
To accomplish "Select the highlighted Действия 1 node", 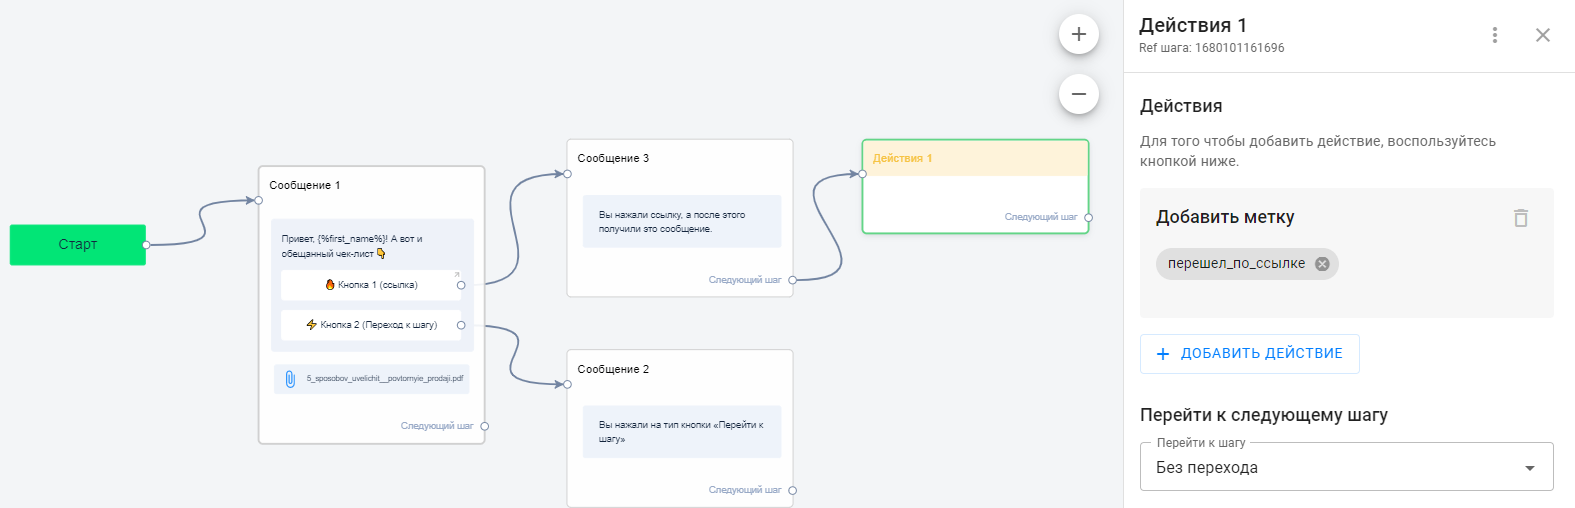I will pyautogui.click(x=974, y=158).
